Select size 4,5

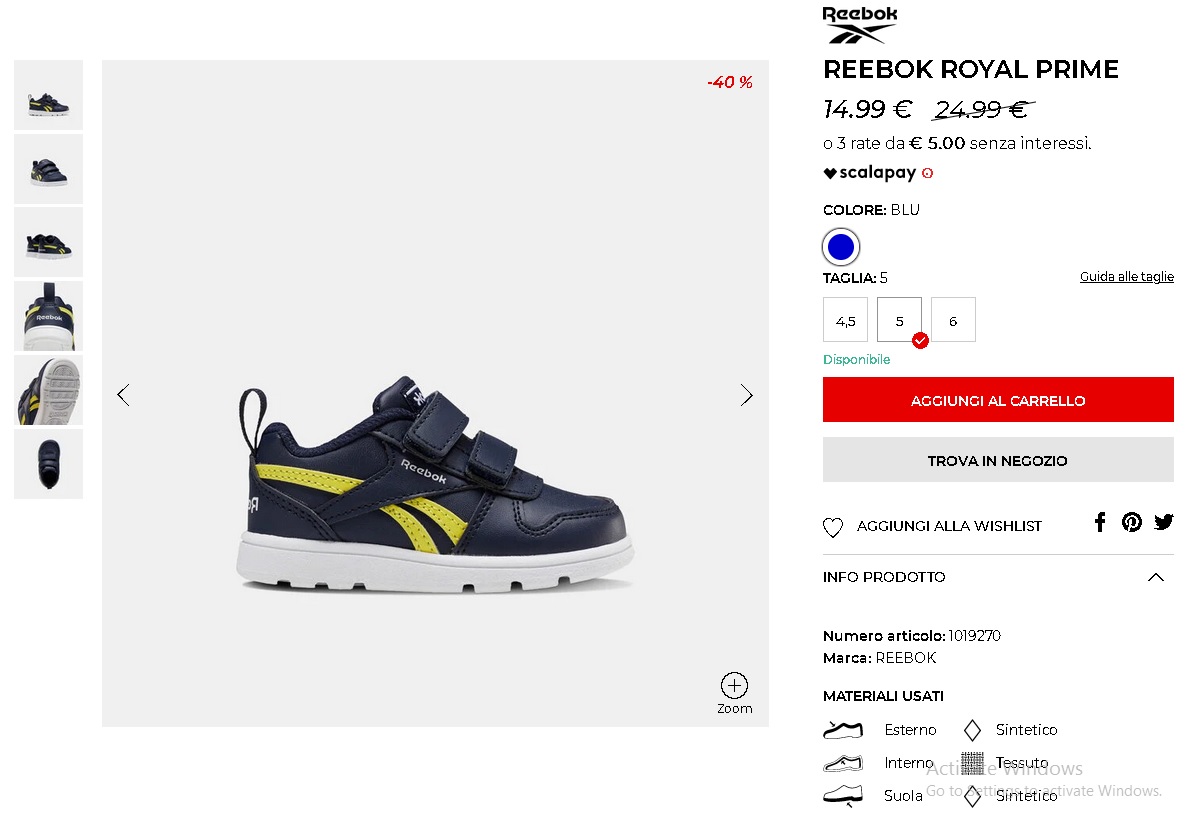[x=845, y=320]
